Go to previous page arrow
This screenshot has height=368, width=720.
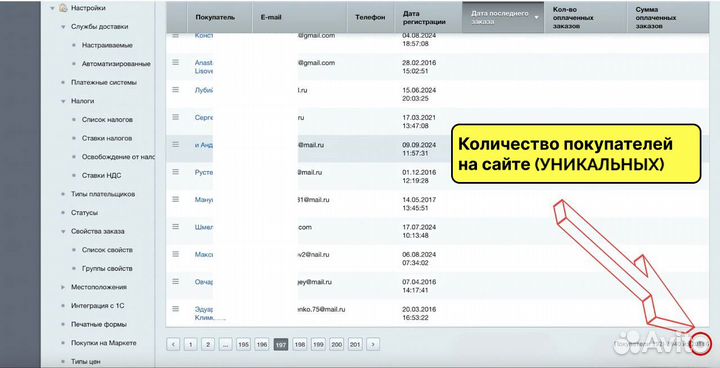pyautogui.click(x=173, y=344)
